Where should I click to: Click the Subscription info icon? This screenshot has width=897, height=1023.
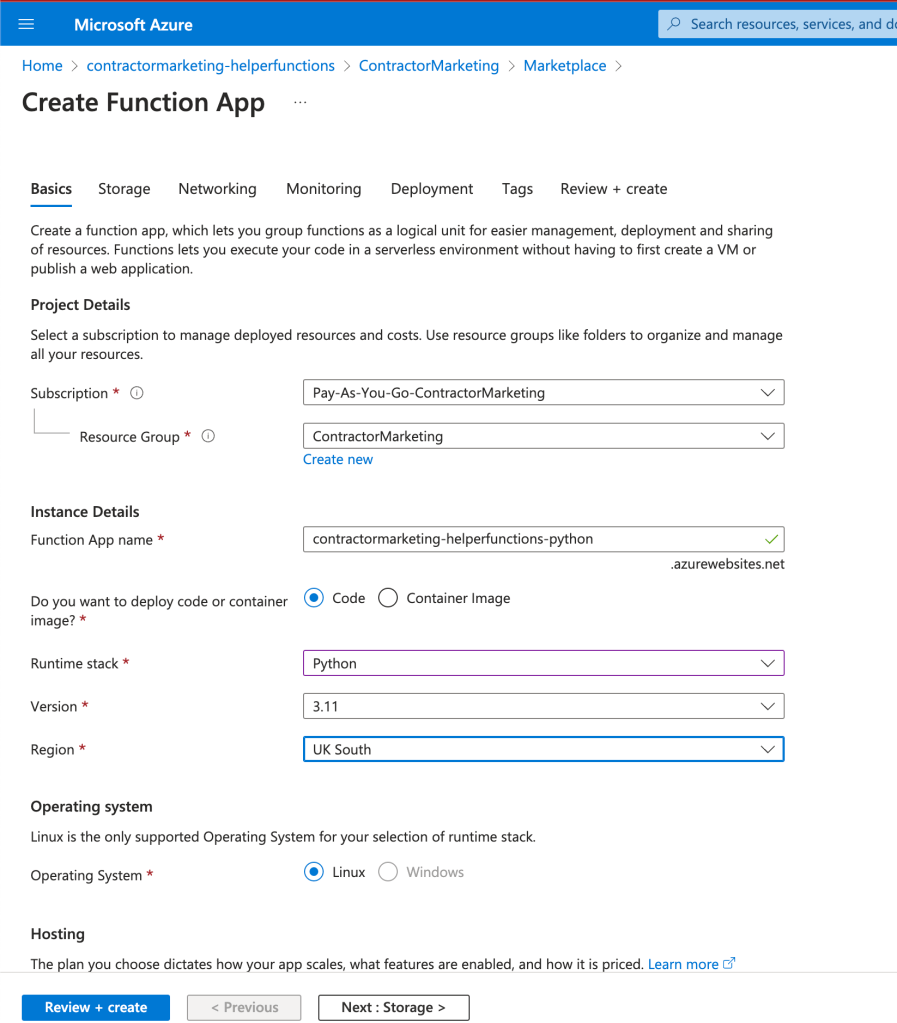click(x=136, y=393)
